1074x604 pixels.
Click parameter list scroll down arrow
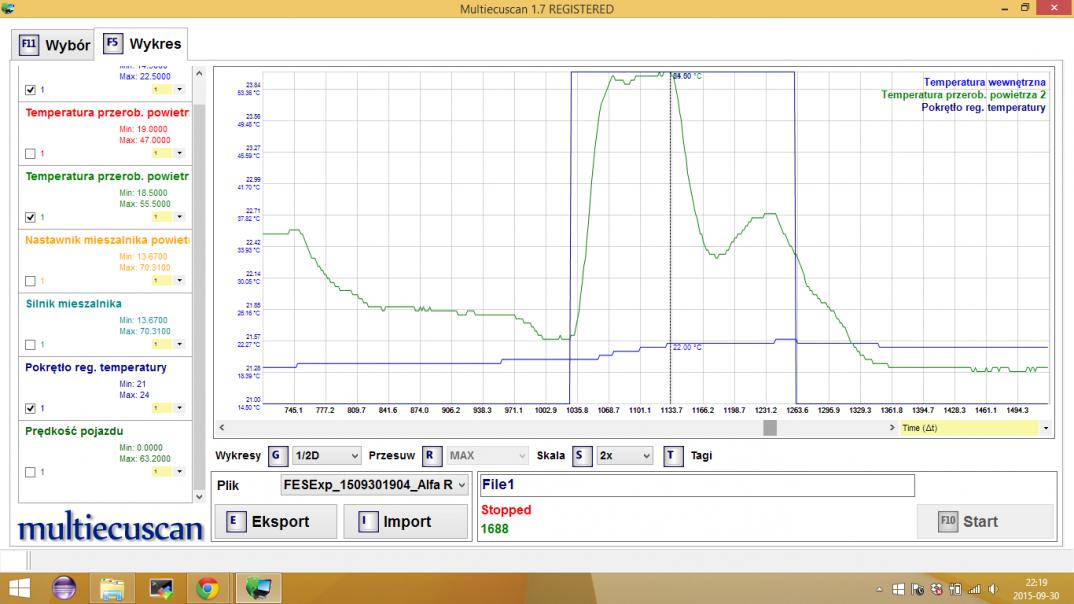point(199,497)
